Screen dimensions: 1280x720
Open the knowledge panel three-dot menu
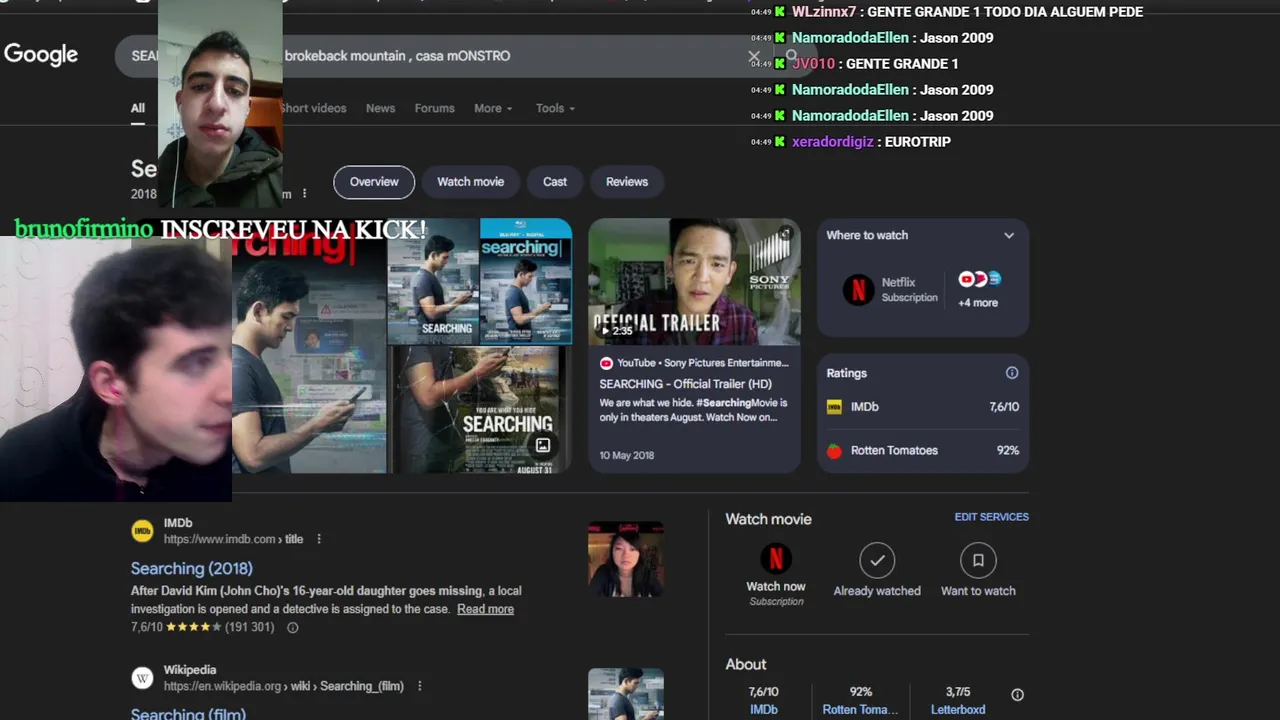[x=304, y=194]
